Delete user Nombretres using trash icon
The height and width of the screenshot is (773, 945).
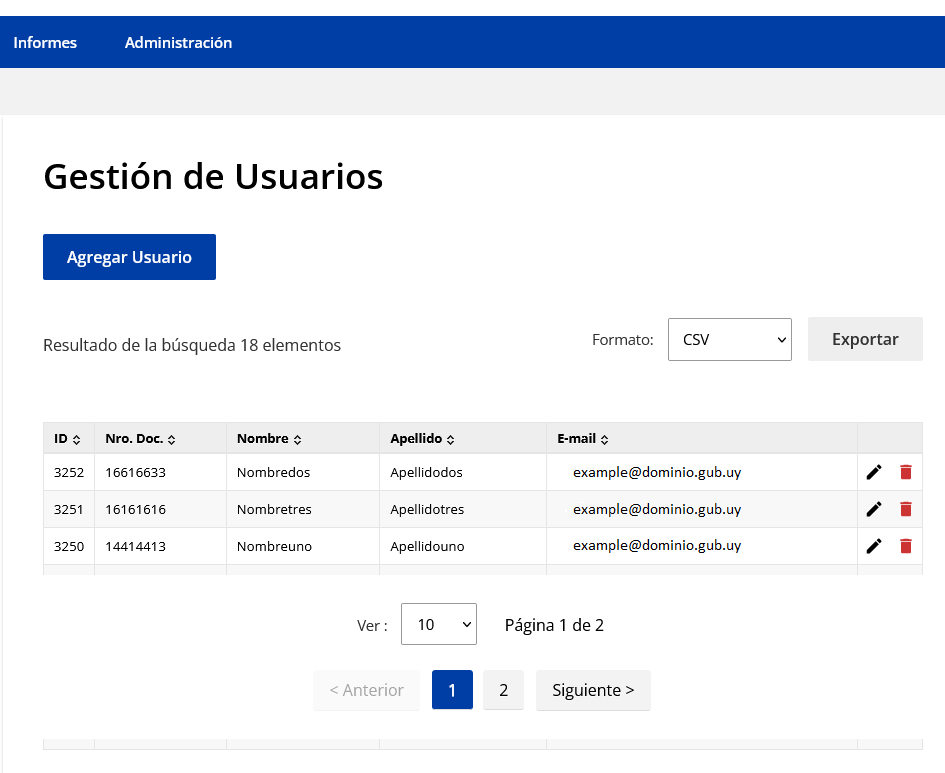tap(905, 509)
